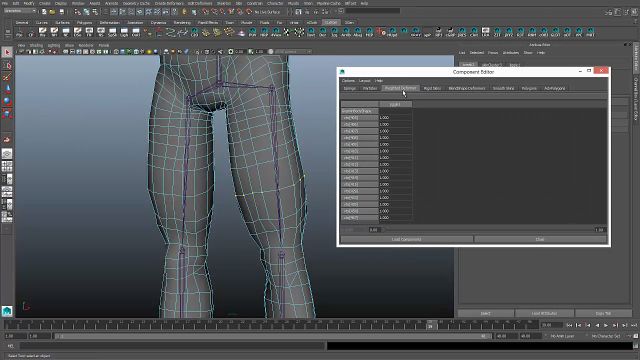Open the viewport Panels menu
640x360 pixels.
click(104, 45)
